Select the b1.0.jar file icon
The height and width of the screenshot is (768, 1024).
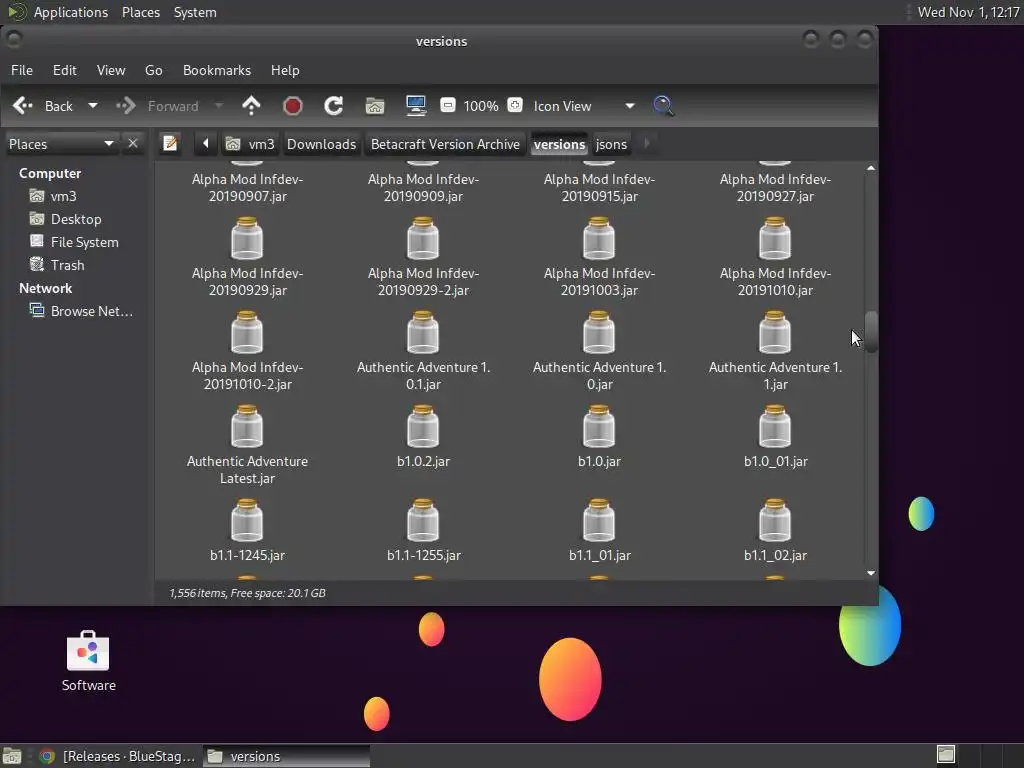pos(599,426)
